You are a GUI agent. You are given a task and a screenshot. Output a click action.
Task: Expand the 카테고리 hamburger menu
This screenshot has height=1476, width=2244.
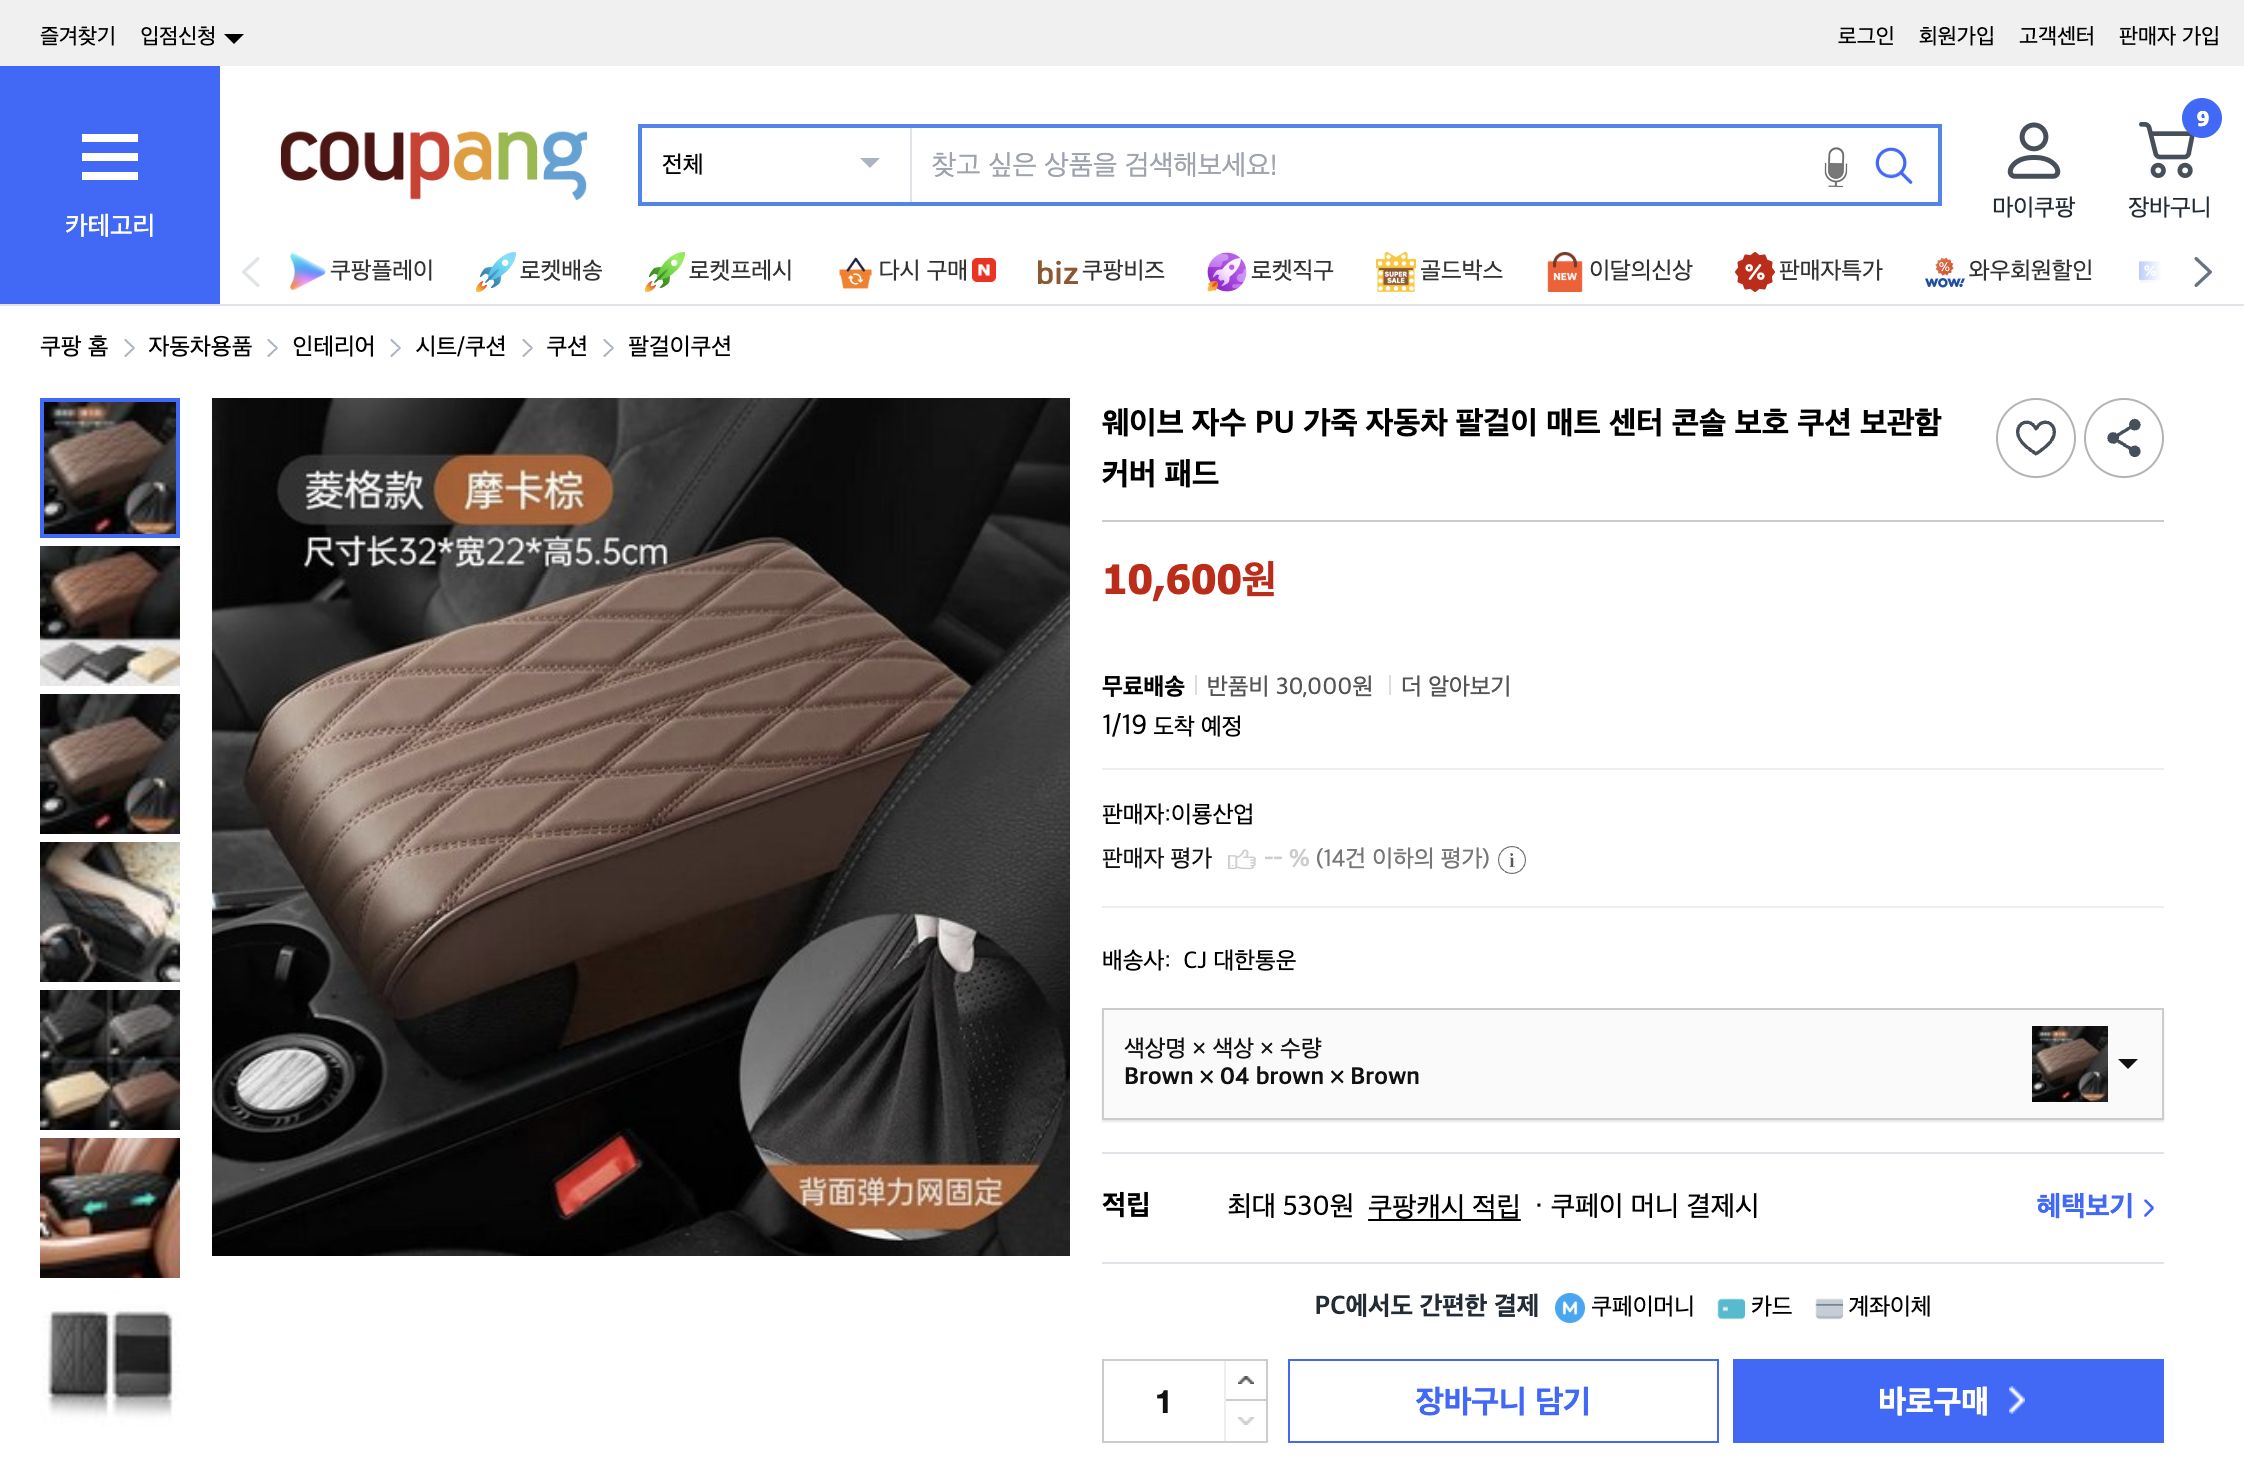pos(109,155)
